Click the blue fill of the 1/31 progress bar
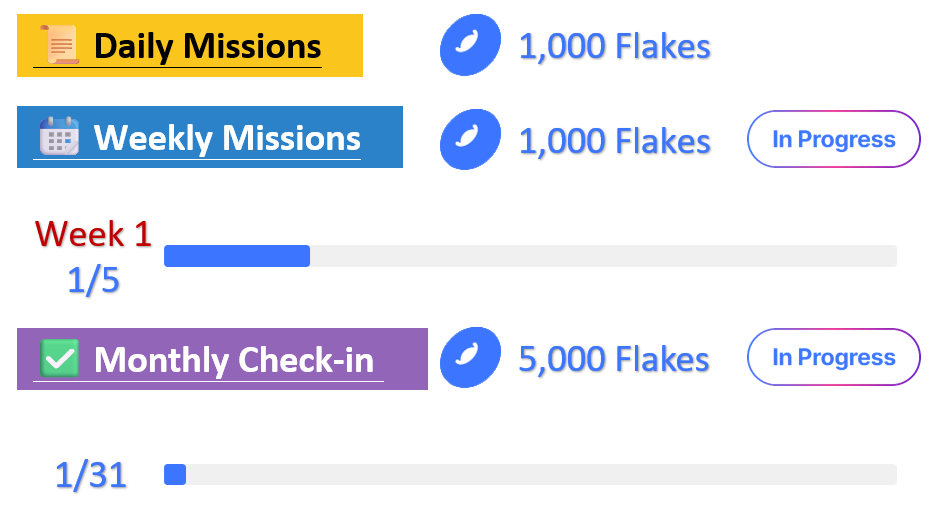Viewport: 930px width, 530px height. 175,474
